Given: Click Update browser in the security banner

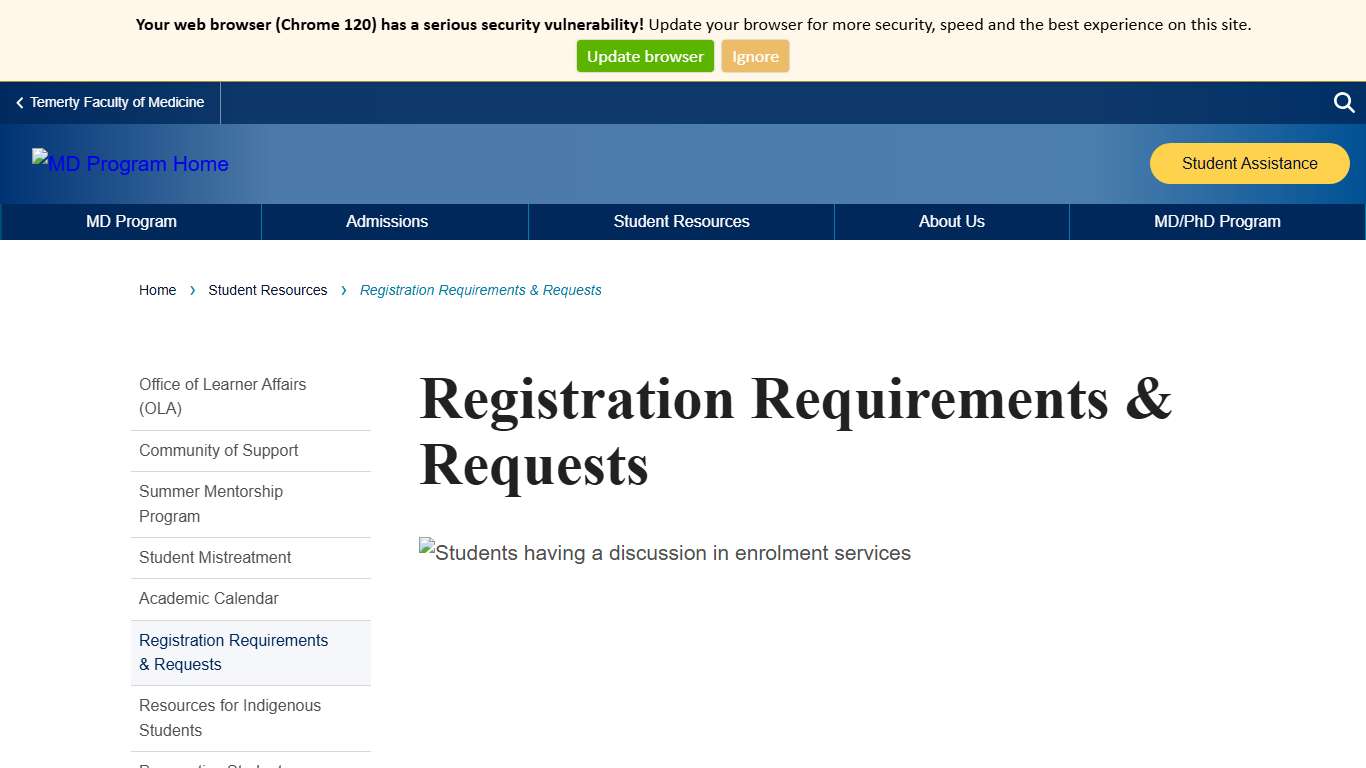Looking at the screenshot, I should click(x=644, y=56).
